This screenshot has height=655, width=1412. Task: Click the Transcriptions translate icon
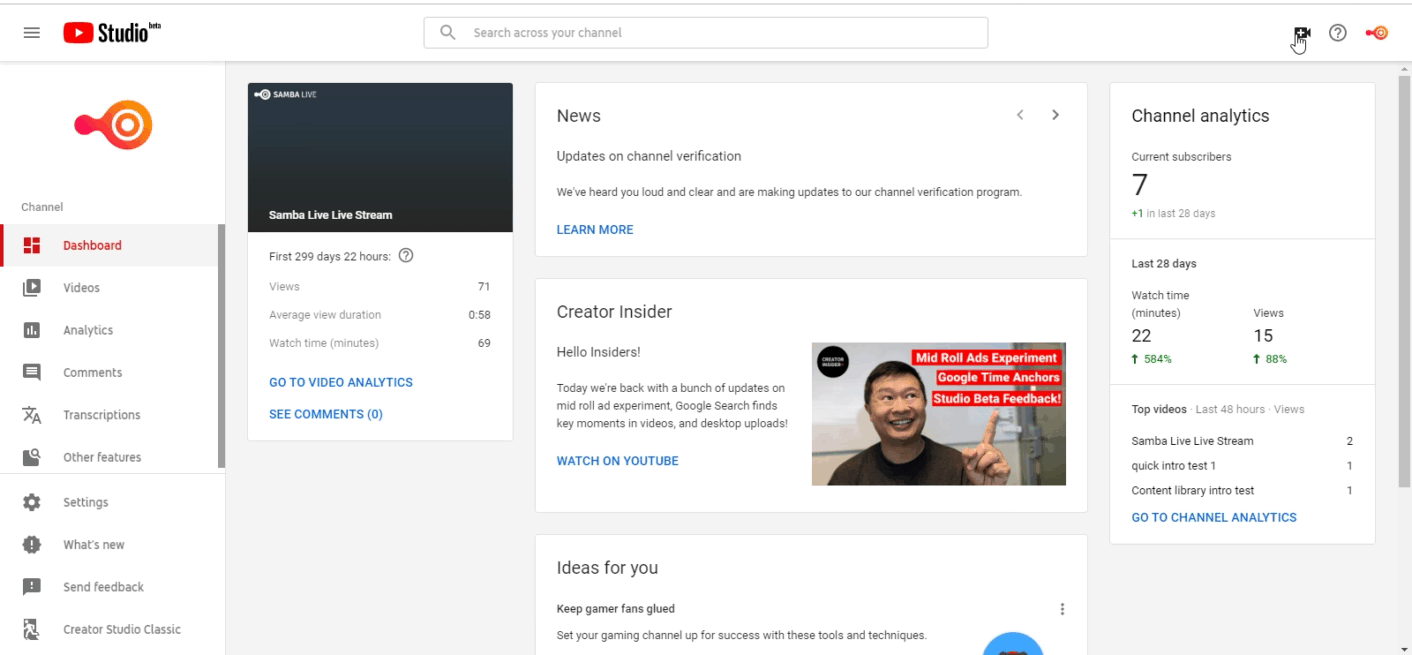click(x=32, y=415)
